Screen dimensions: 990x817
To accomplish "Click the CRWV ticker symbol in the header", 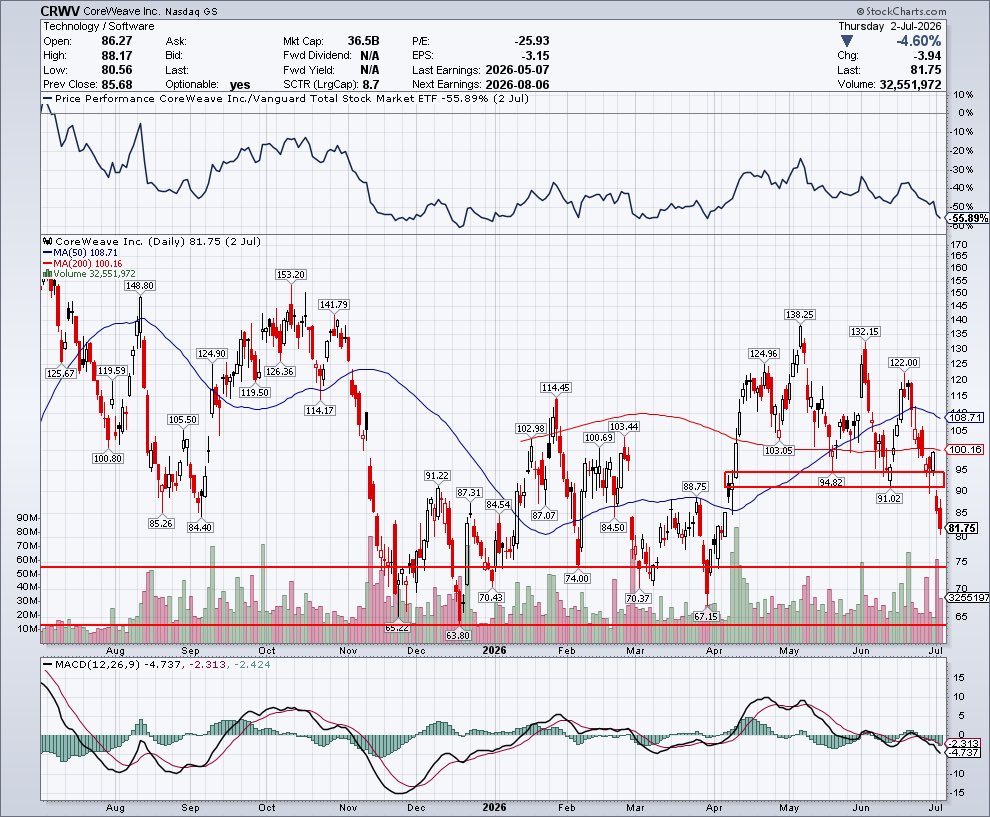I will click(x=61, y=11).
